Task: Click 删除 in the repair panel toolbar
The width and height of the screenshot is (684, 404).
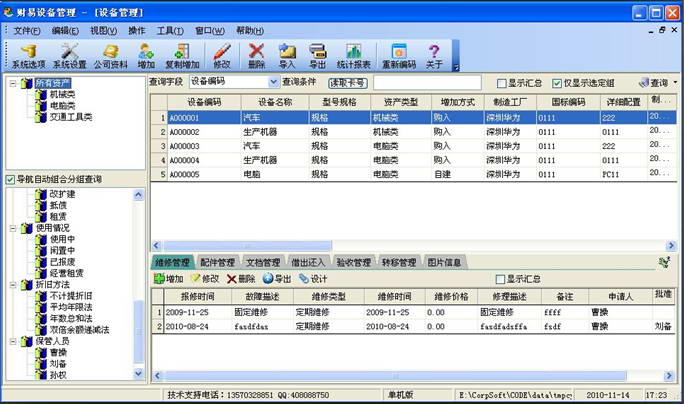Action: 241,278
